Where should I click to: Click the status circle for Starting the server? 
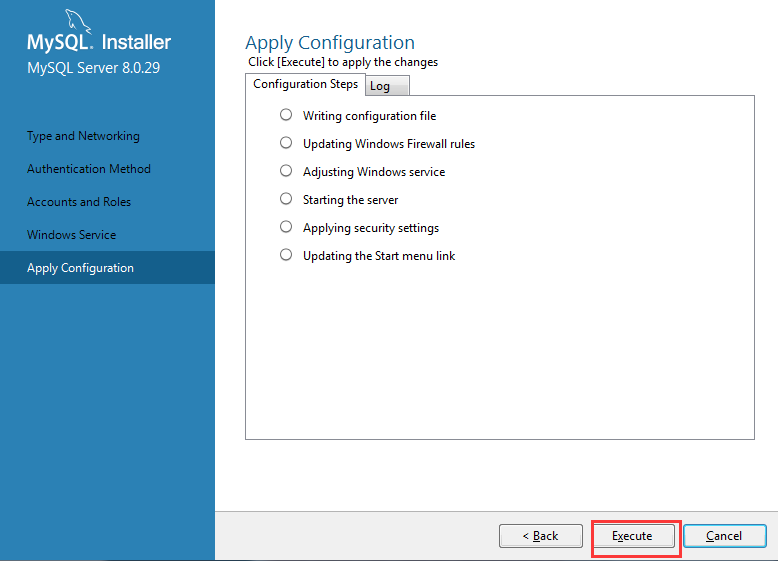[x=286, y=199]
